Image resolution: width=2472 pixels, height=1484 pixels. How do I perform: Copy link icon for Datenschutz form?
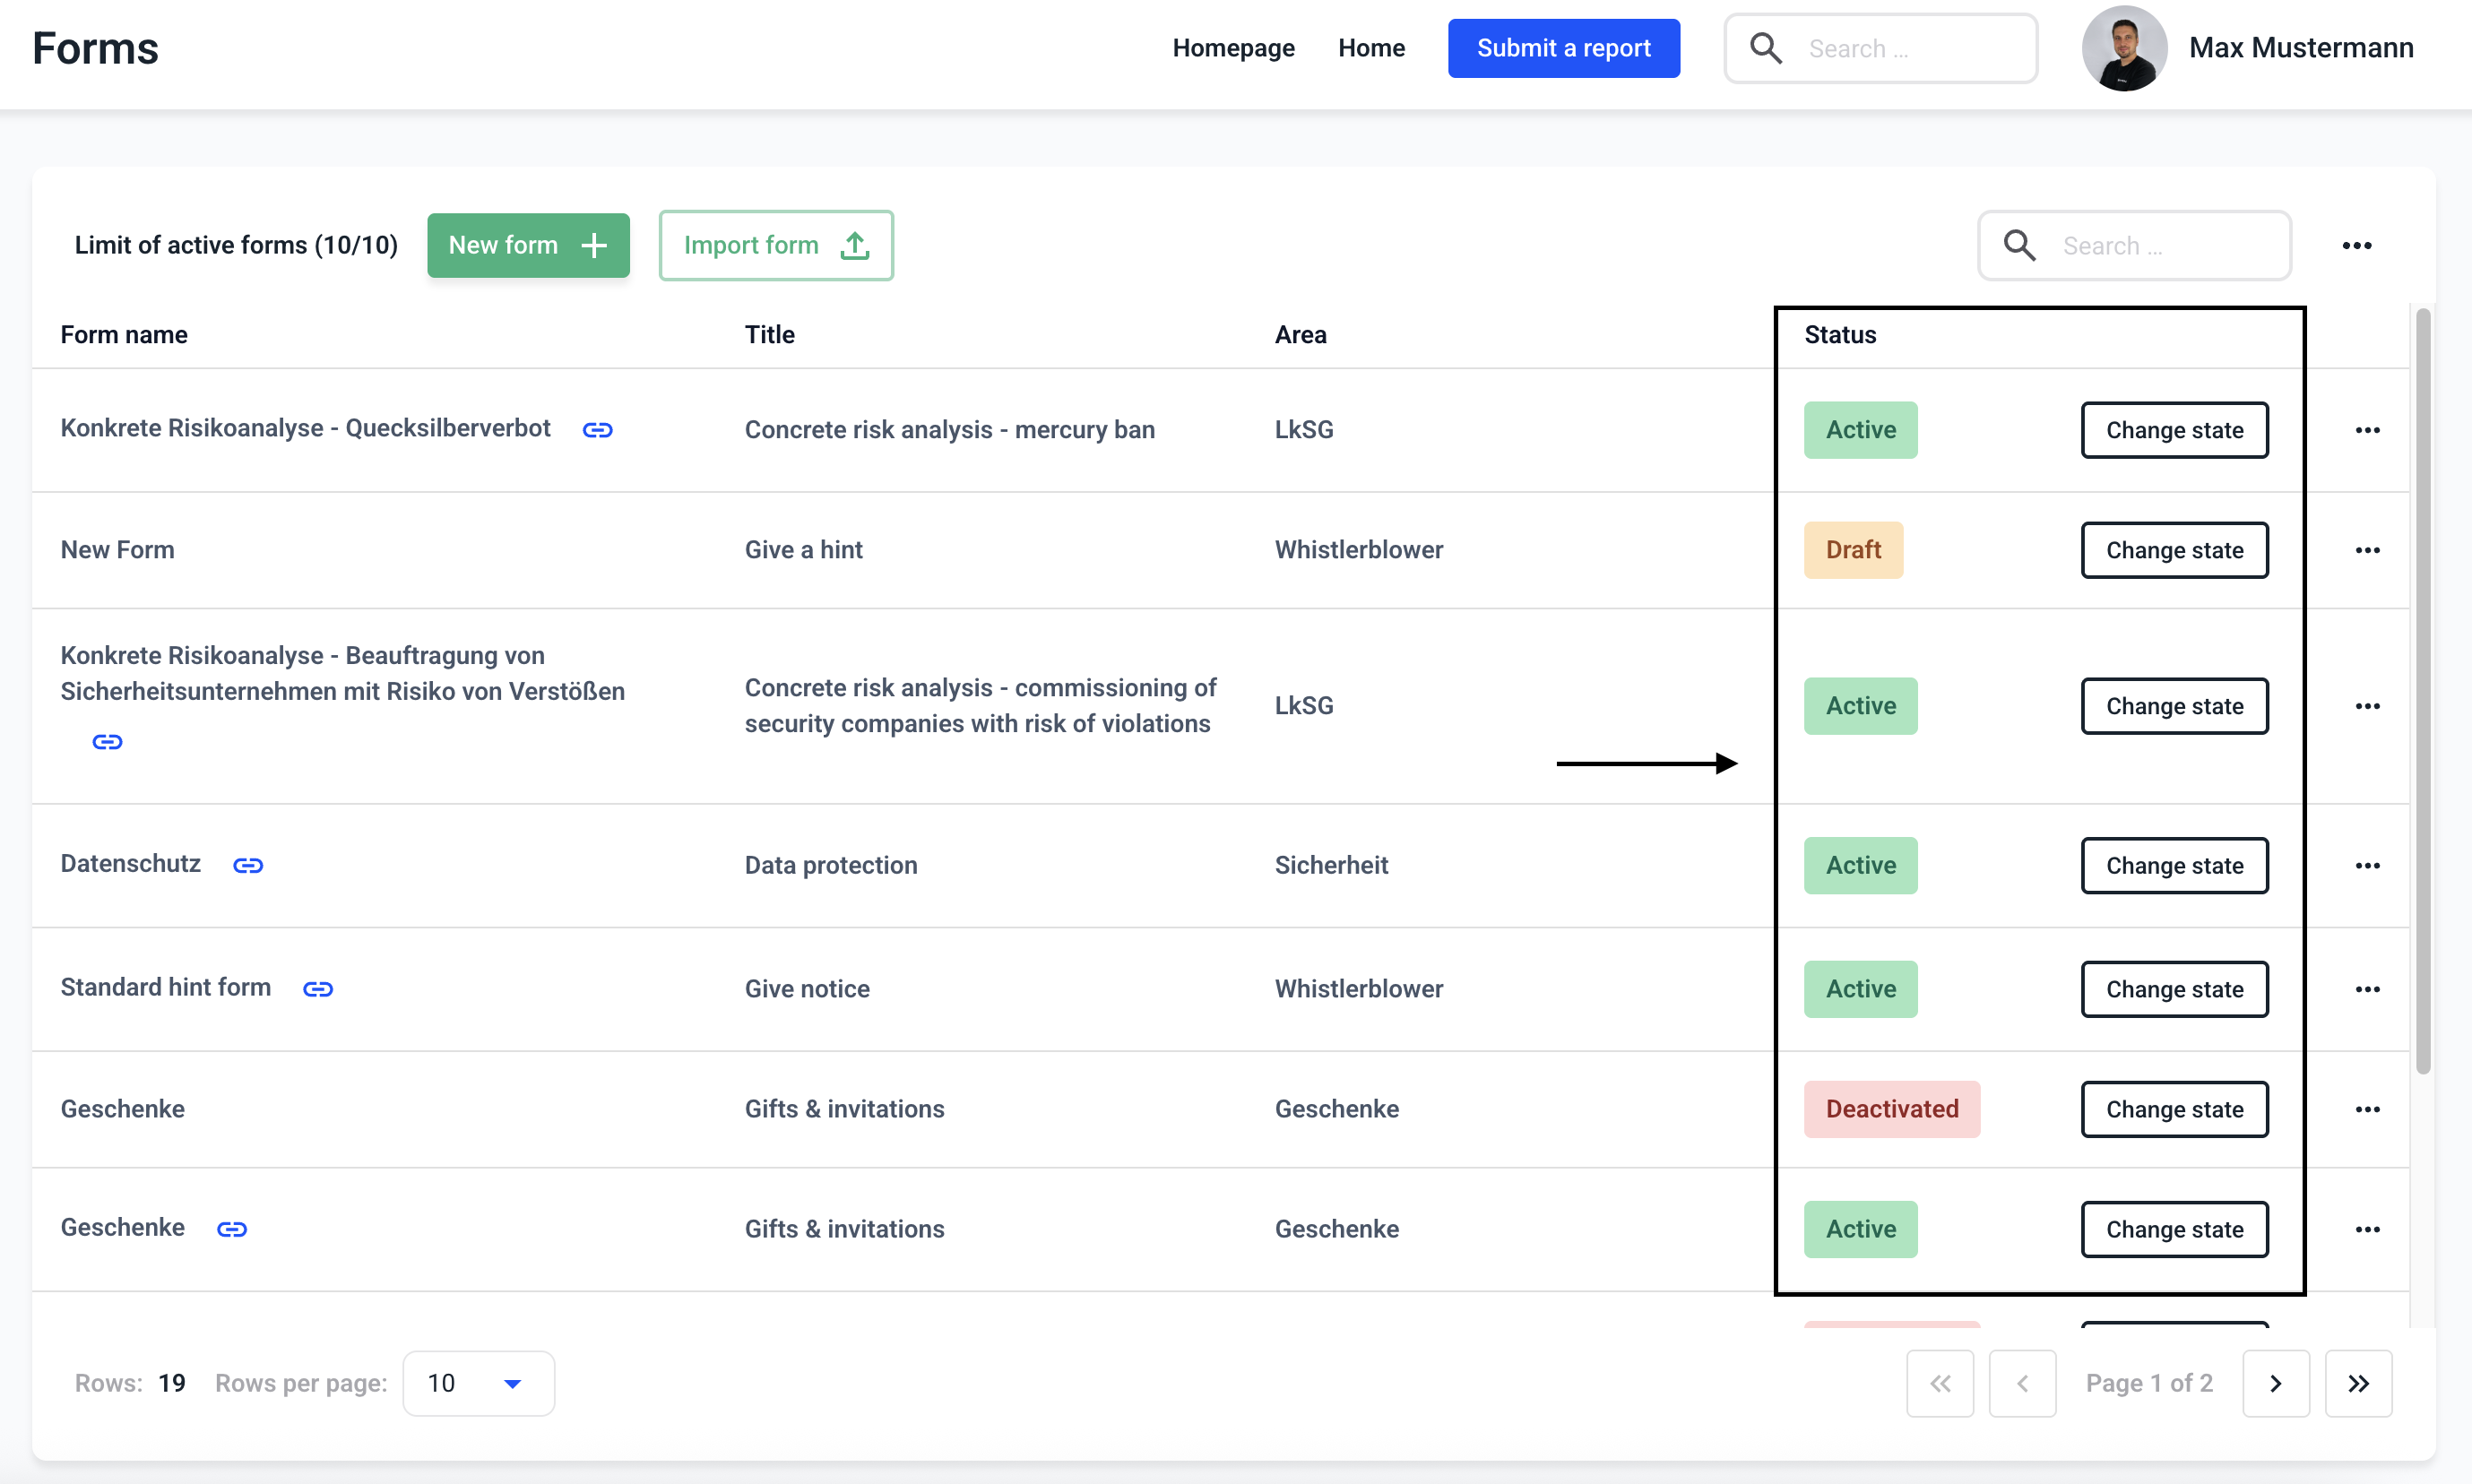point(248,865)
